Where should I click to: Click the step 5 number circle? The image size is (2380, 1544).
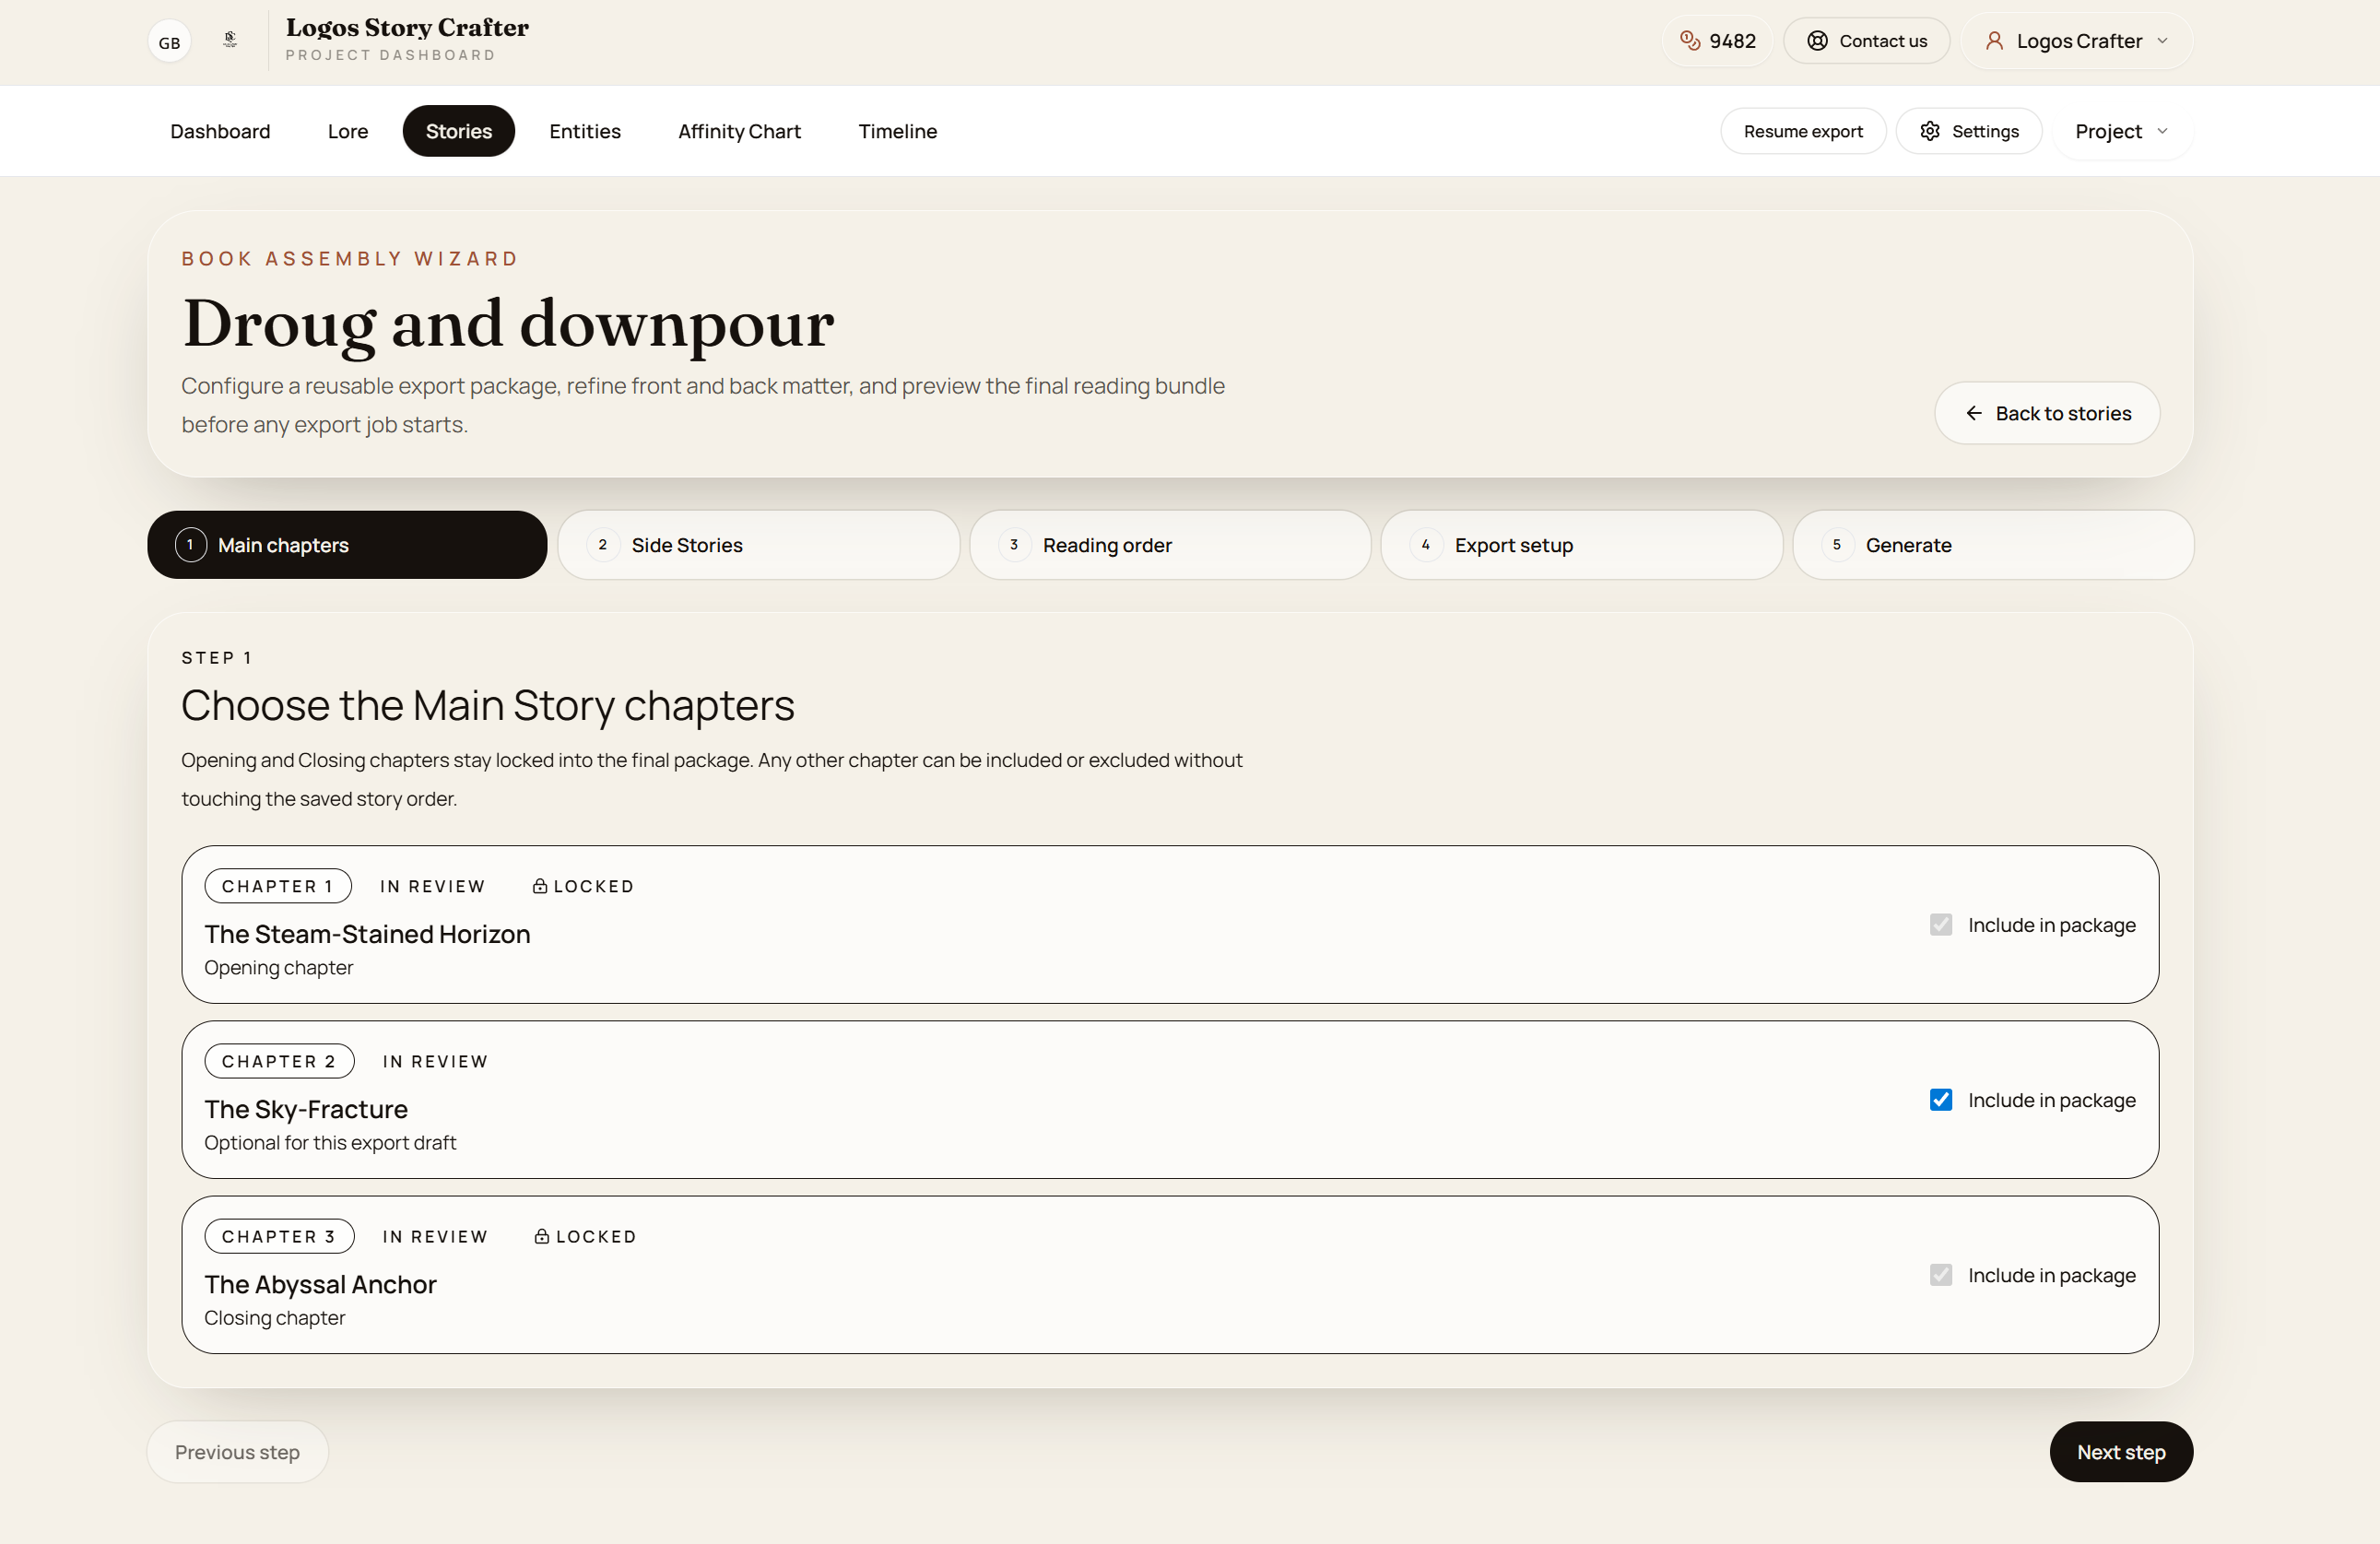[1837, 545]
